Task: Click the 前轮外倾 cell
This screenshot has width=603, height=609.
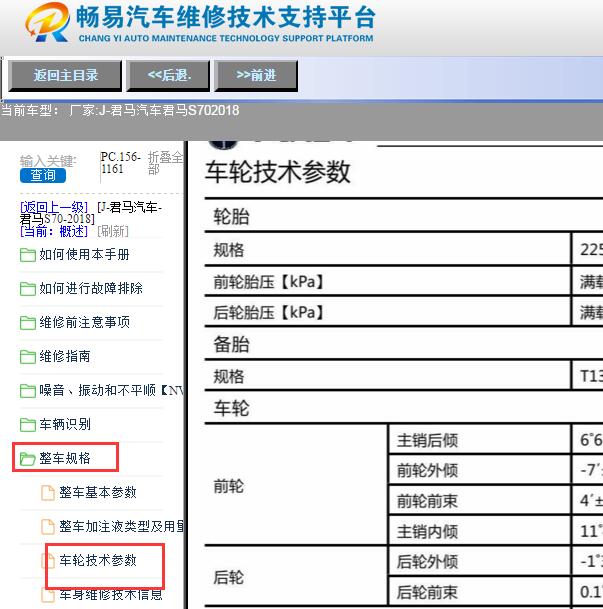Action: click(x=480, y=470)
